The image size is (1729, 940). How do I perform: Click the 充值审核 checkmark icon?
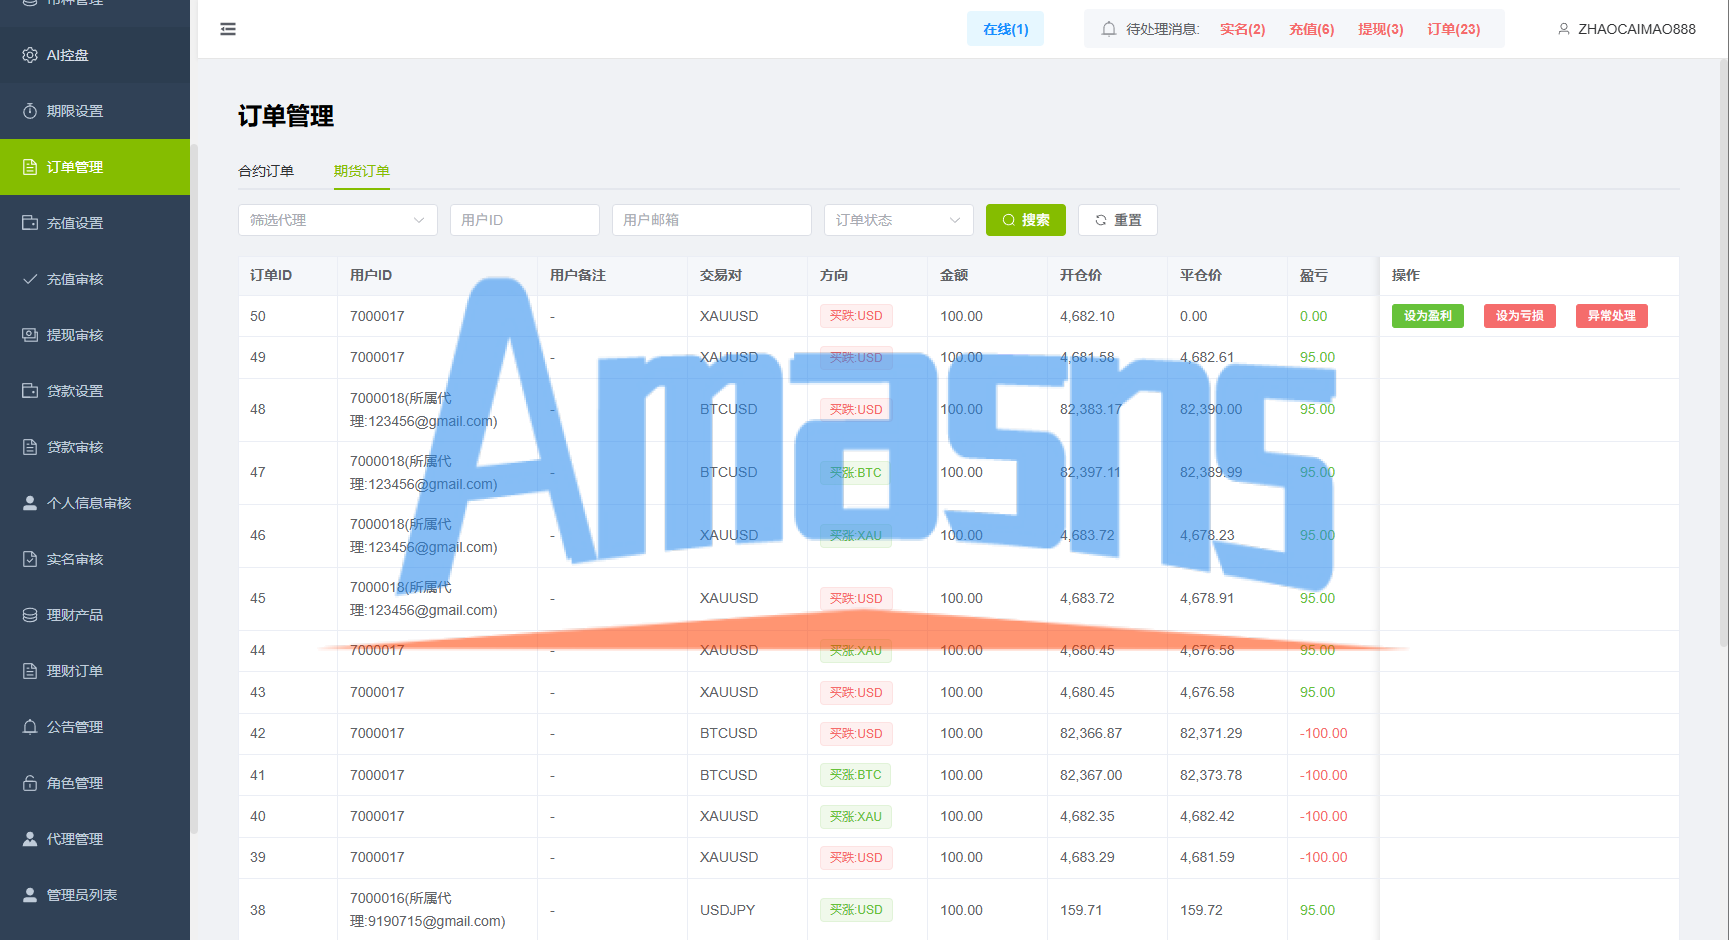point(30,279)
